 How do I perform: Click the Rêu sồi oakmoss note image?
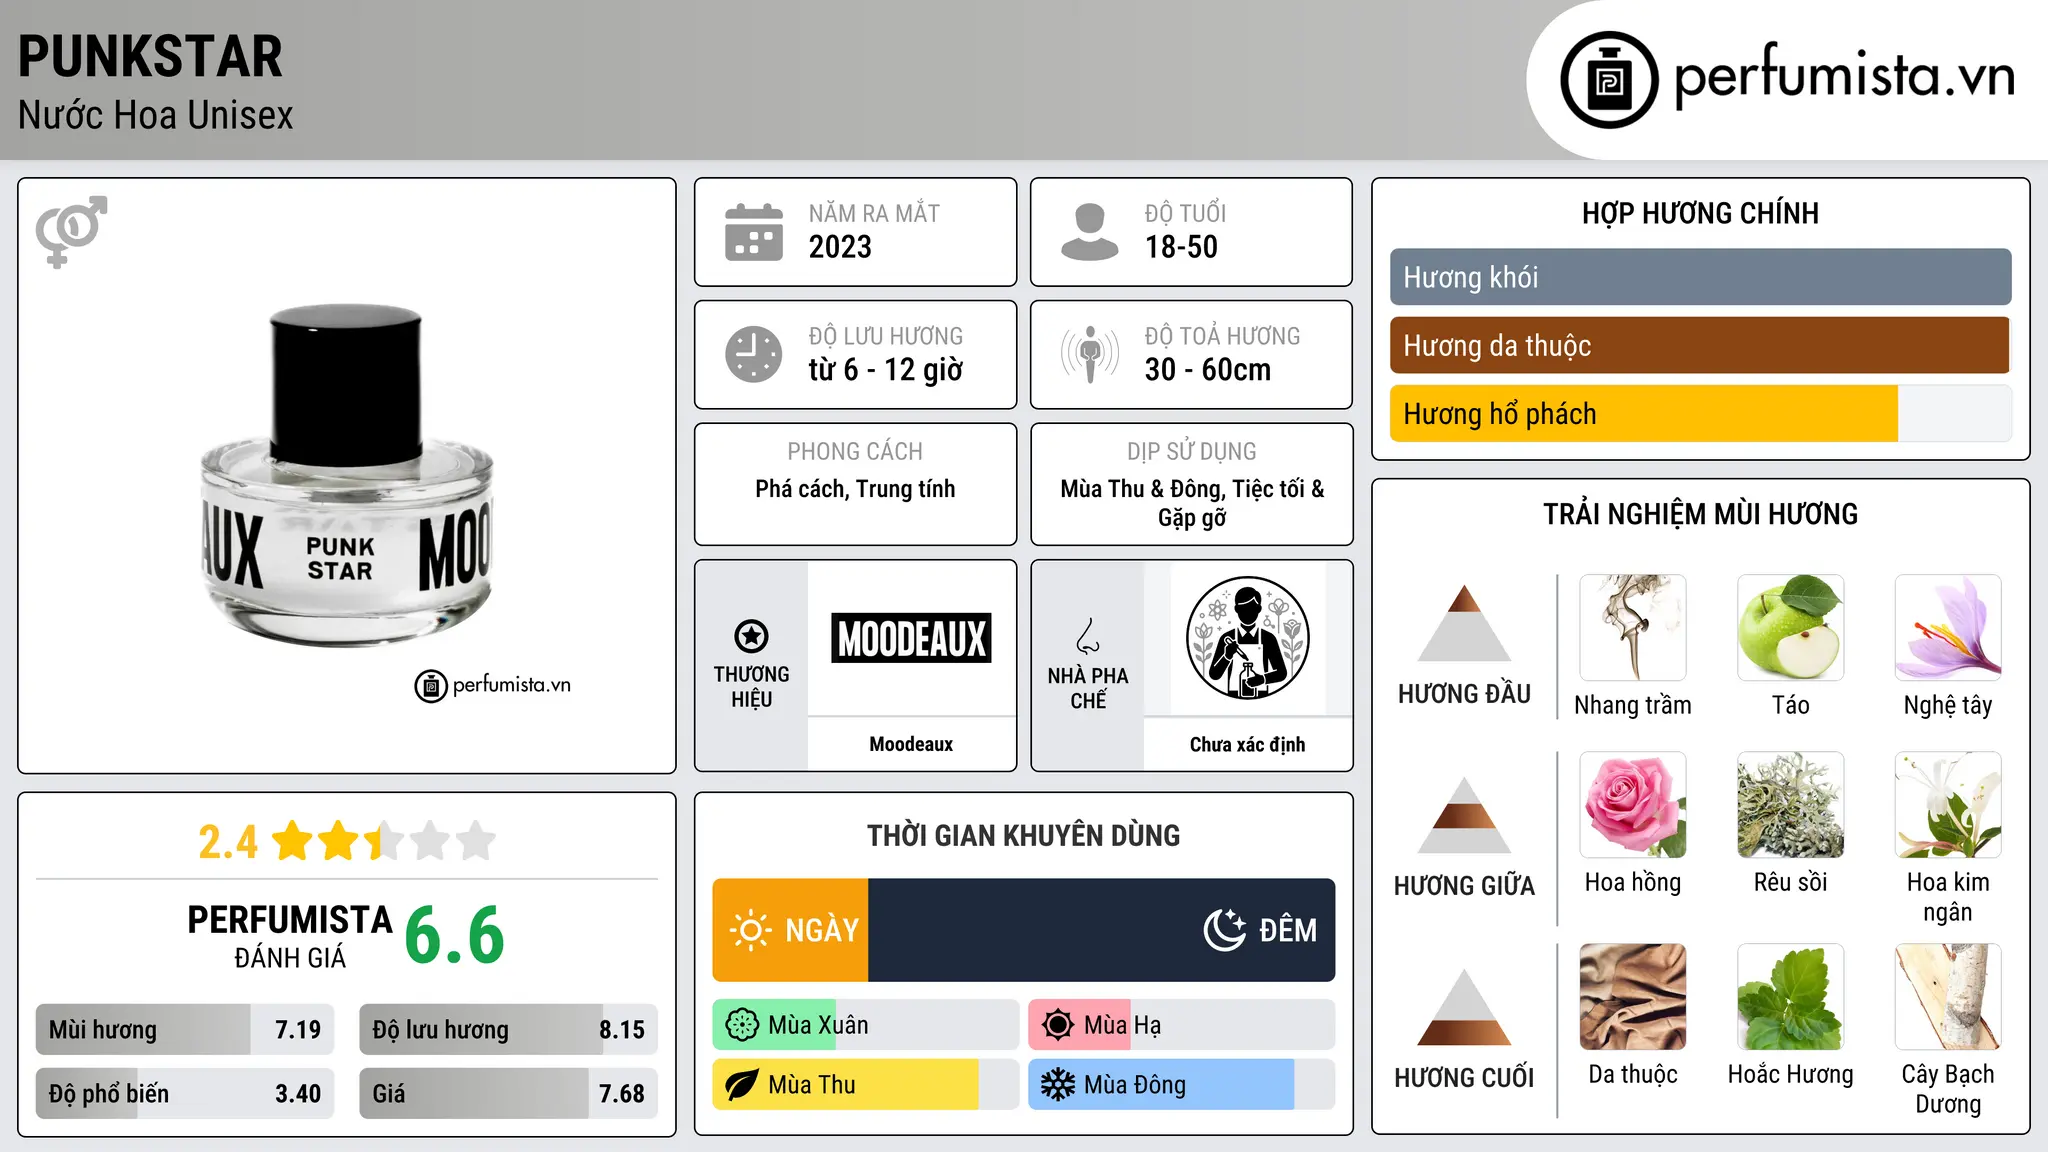click(1791, 805)
